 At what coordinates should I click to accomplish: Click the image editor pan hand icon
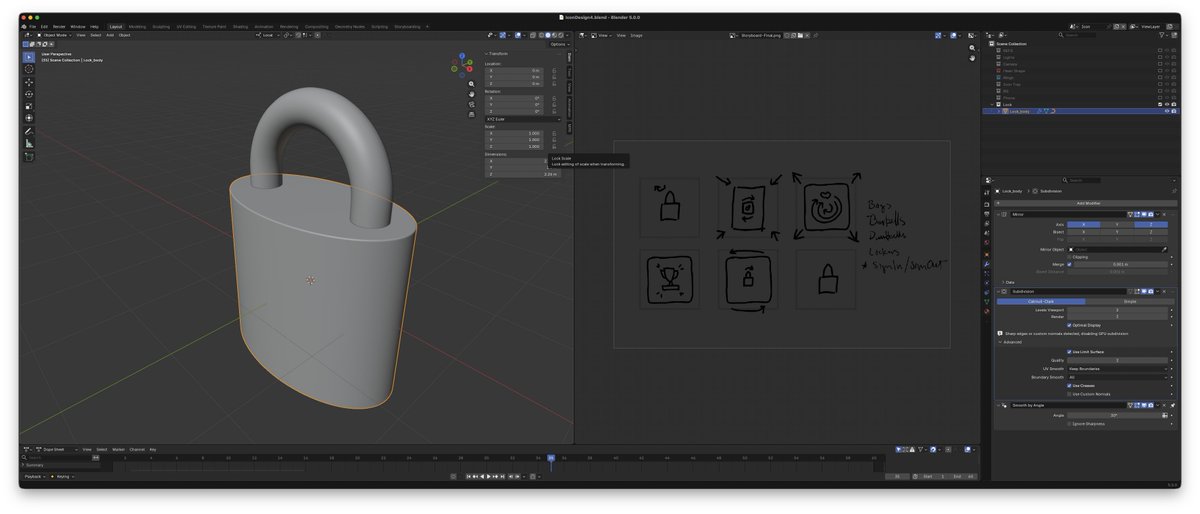coord(972,58)
